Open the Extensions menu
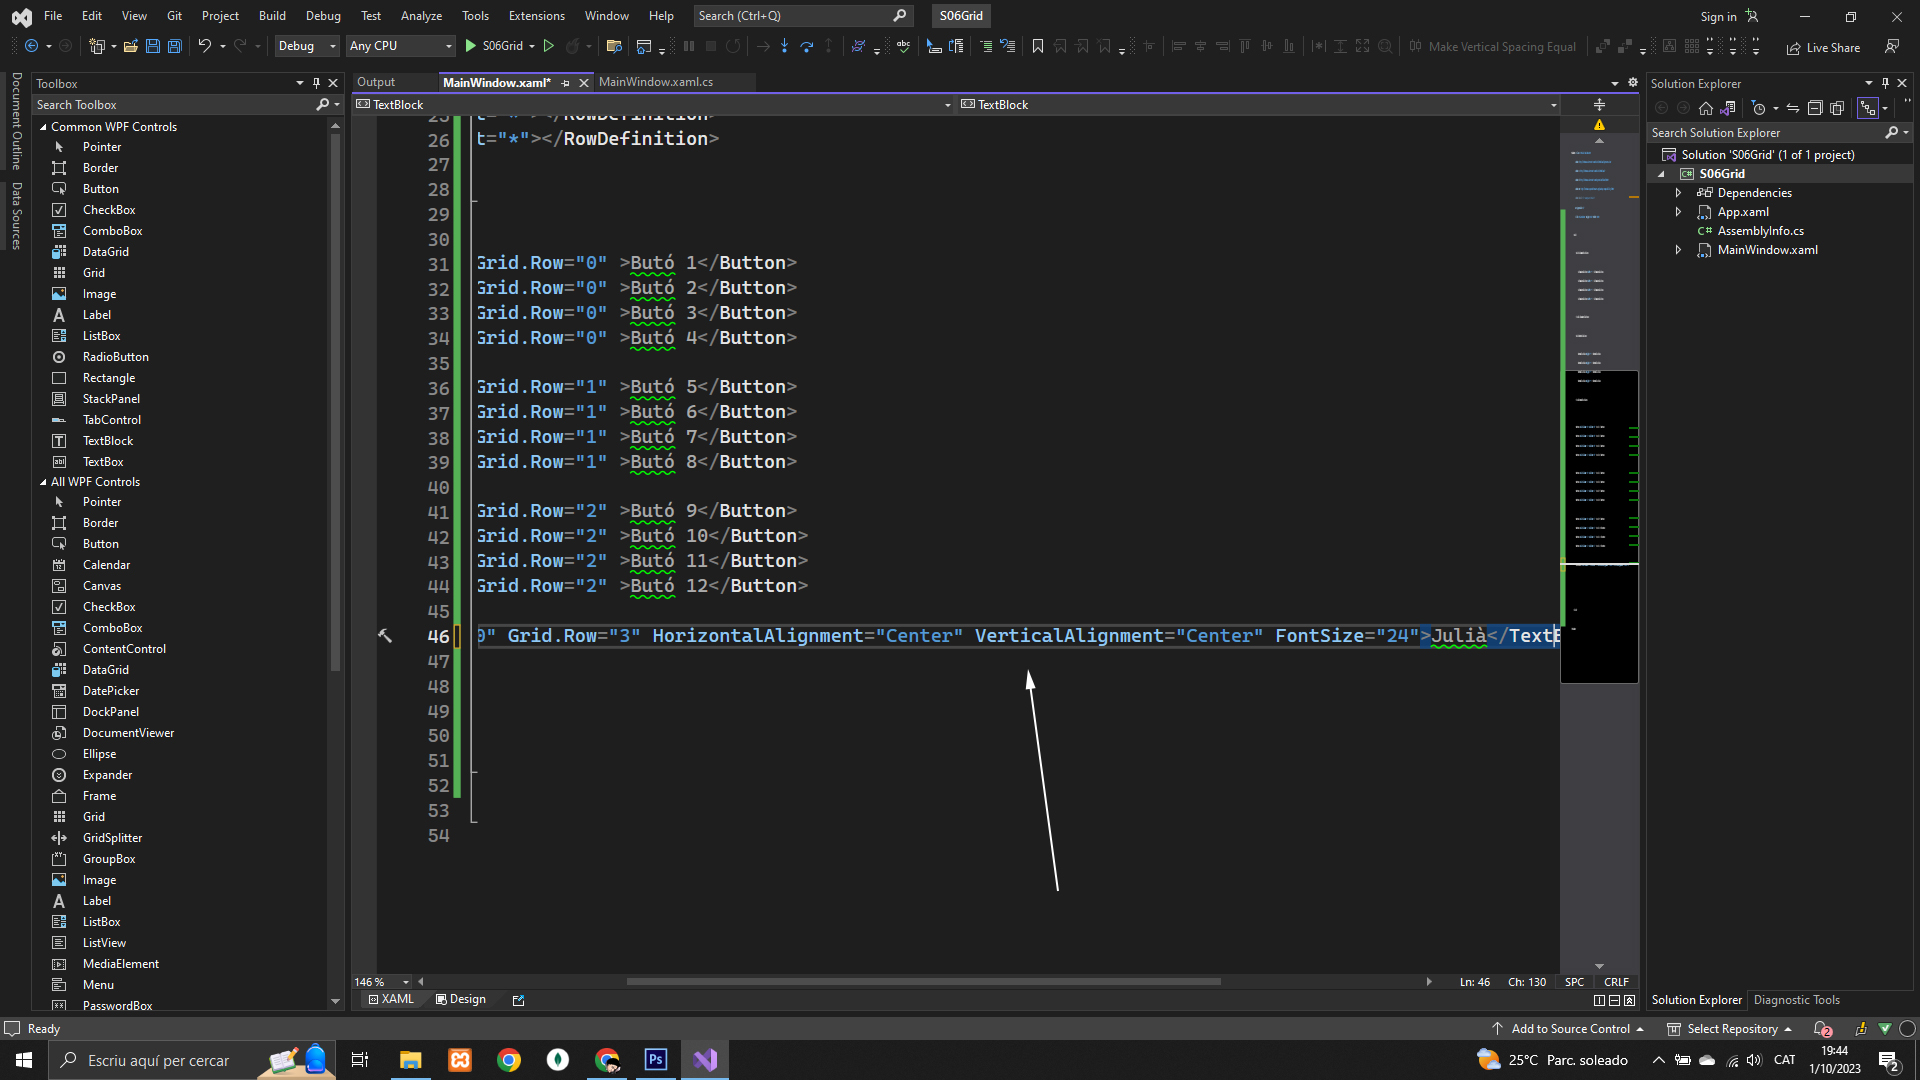Viewport: 1920px width, 1080px height. pos(536,16)
